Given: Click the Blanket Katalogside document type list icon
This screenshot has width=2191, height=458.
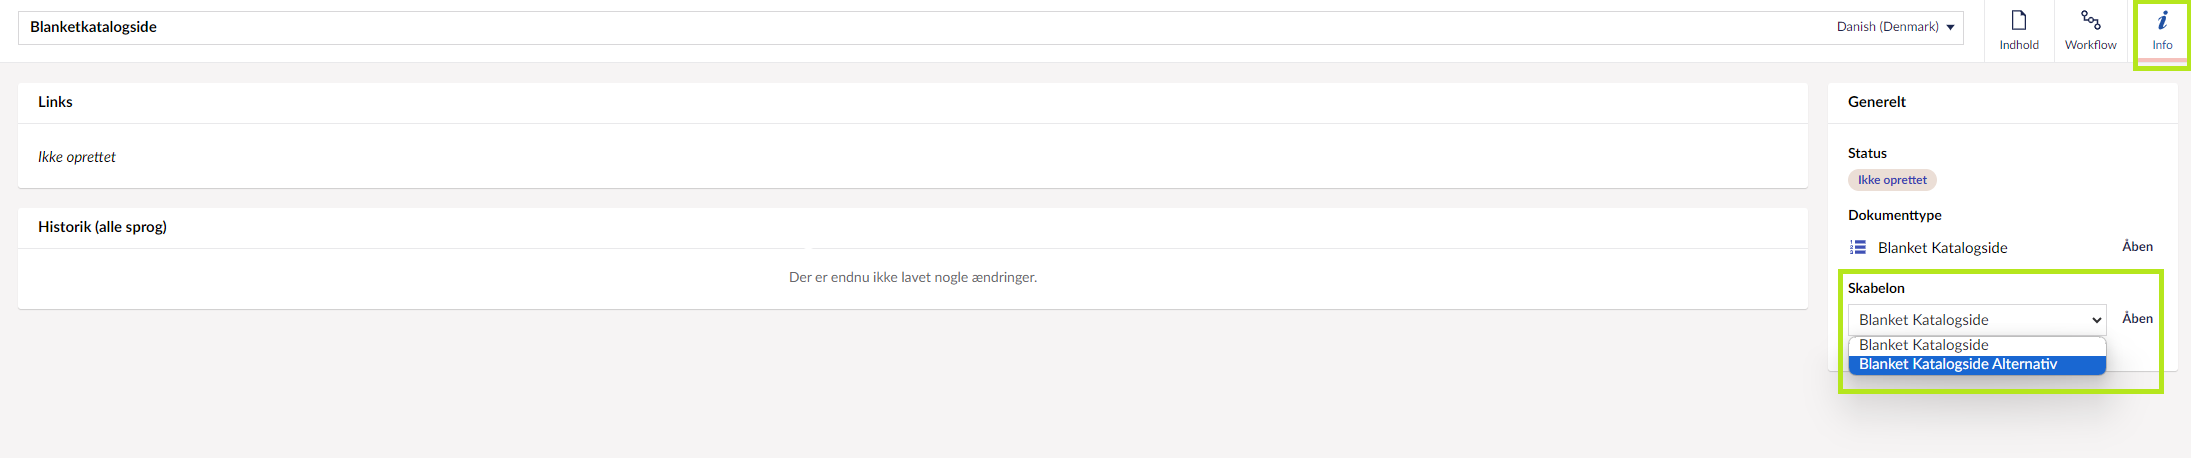Looking at the screenshot, I should point(1858,247).
